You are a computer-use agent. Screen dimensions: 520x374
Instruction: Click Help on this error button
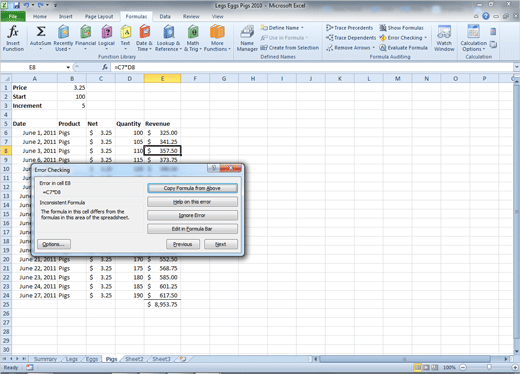[x=192, y=202]
